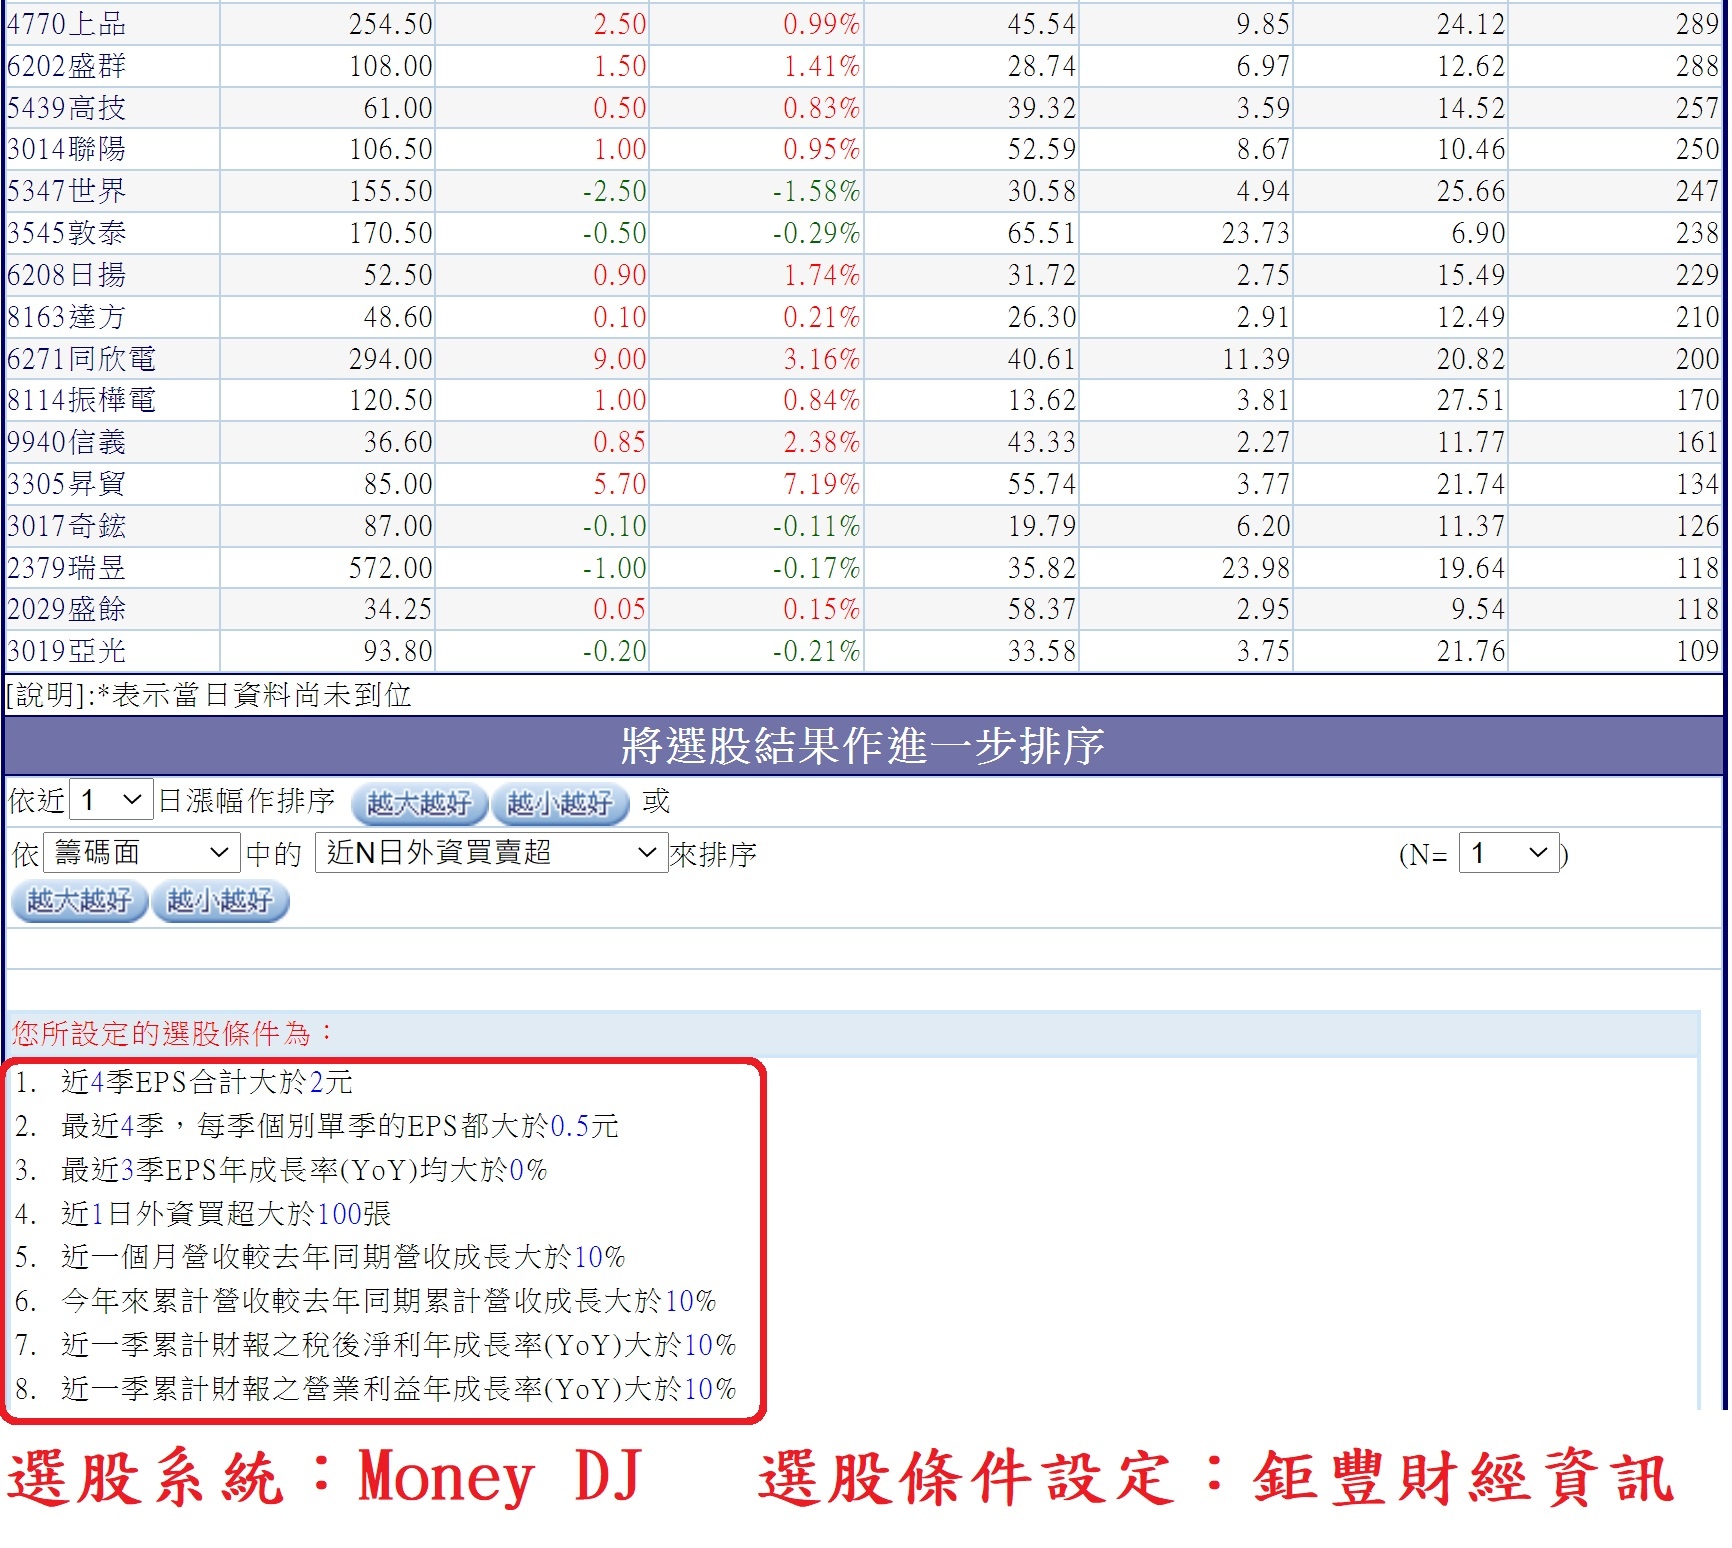Open stock link 5347世界
This screenshot has width=1732, height=1548.
[x=67, y=191]
